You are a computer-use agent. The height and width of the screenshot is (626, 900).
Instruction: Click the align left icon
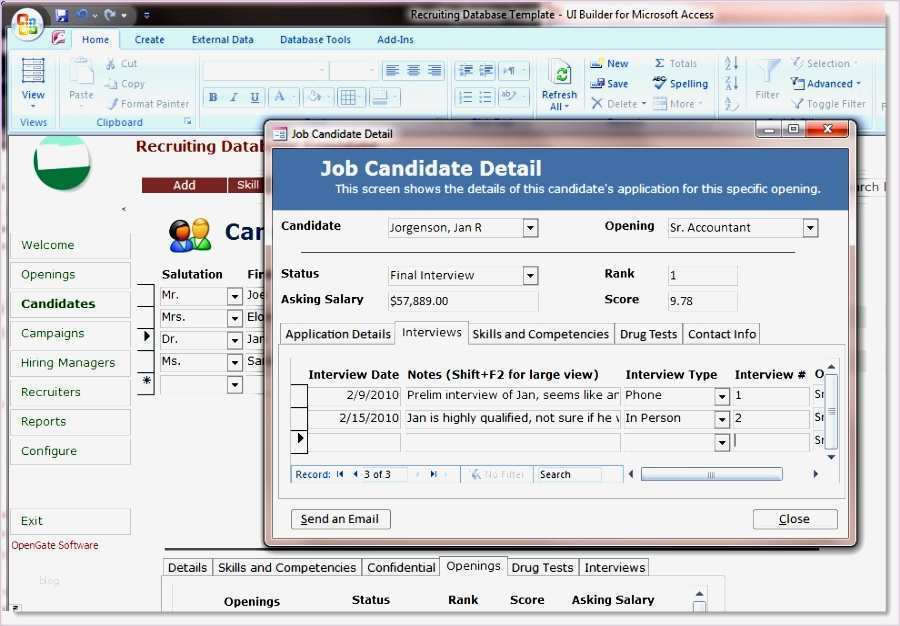click(x=393, y=71)
